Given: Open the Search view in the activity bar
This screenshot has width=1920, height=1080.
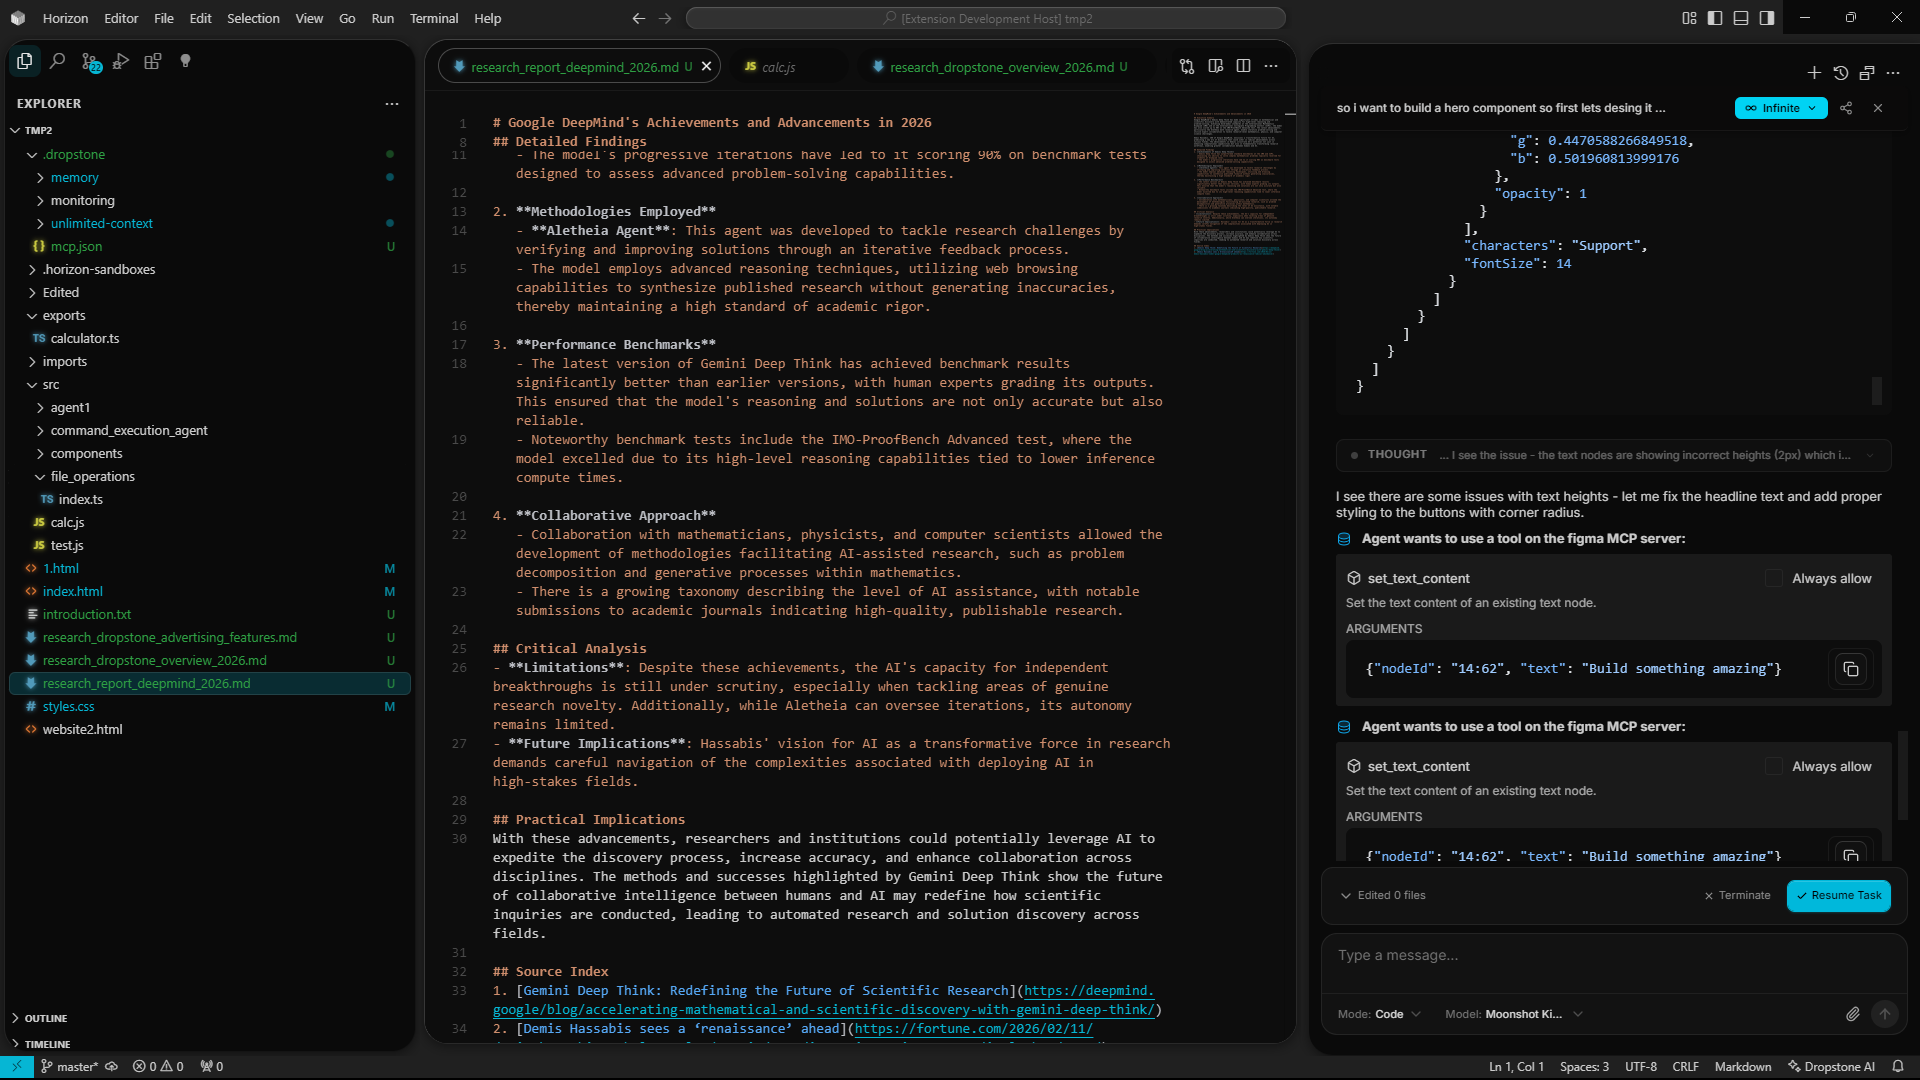Looking at the screenshot, I should point(57,61).
